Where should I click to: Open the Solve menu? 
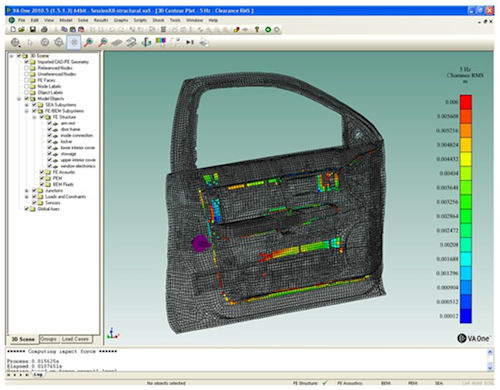point(83,20)
